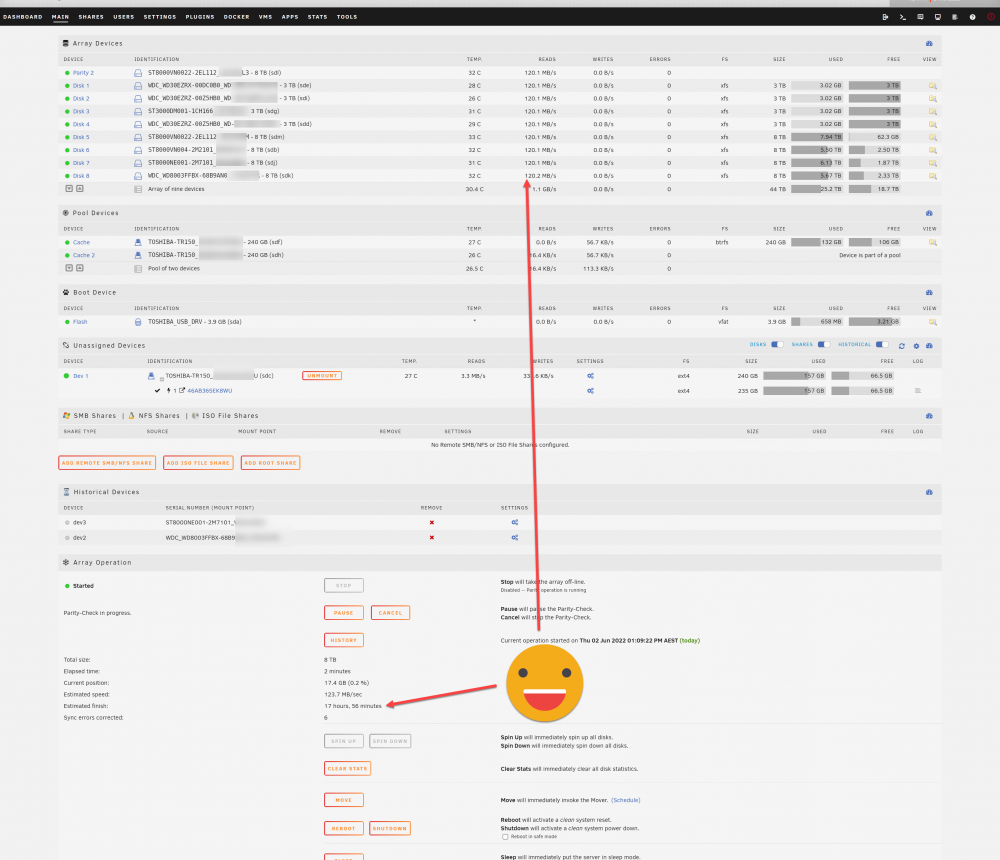Open the terminal icon in top bar
1000x860 pixels.
tap(902, 17)
